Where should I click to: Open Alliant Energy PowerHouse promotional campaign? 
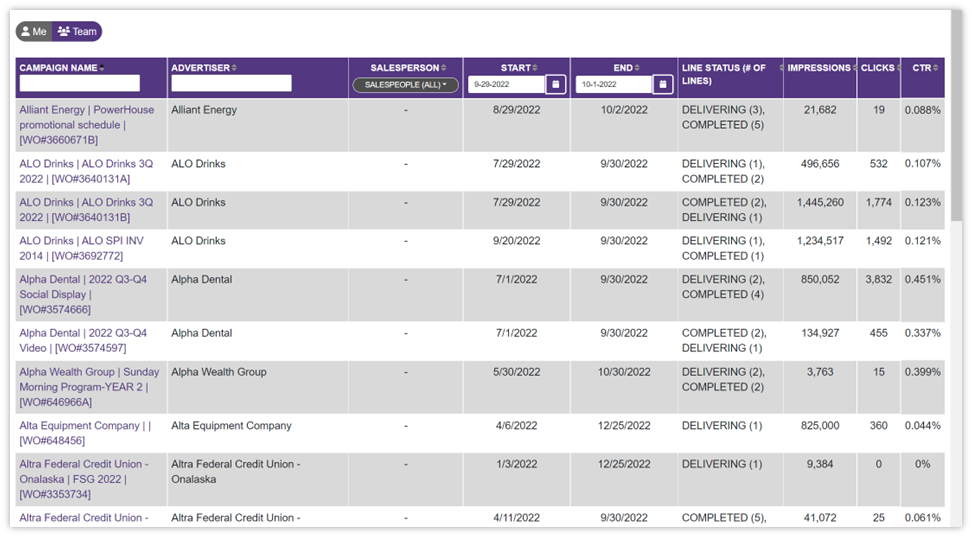point(87,125)
